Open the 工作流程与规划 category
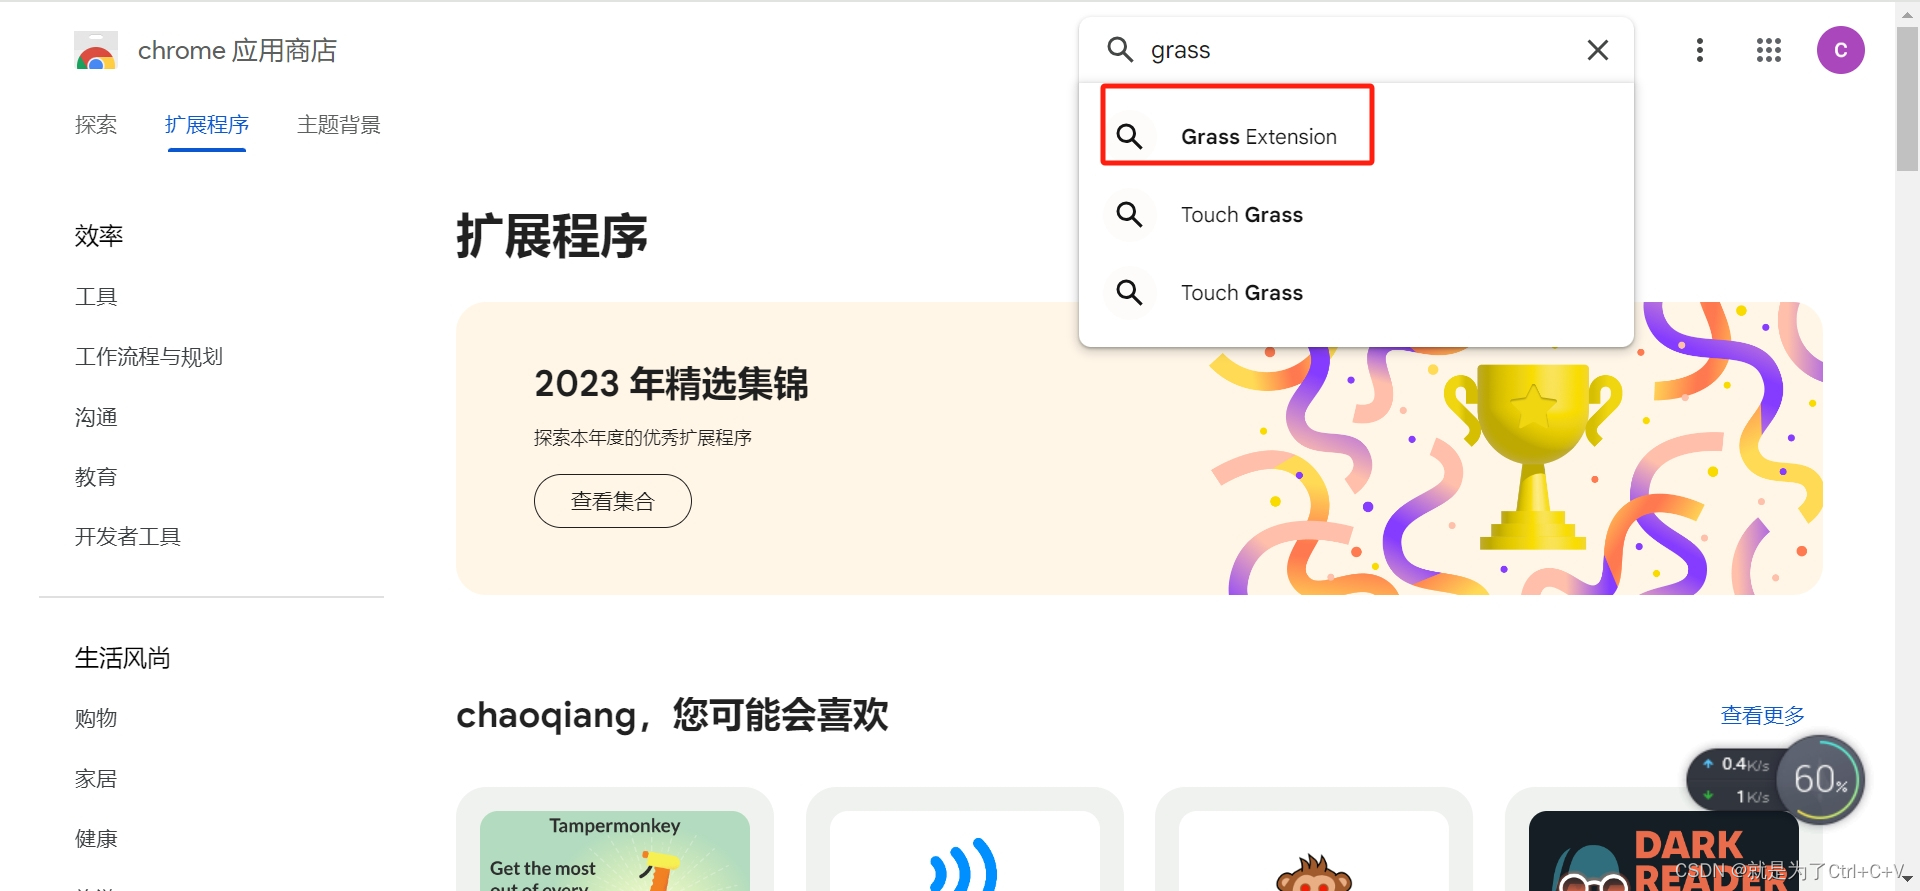The image size is (1920, 891). tap(149, 357)
